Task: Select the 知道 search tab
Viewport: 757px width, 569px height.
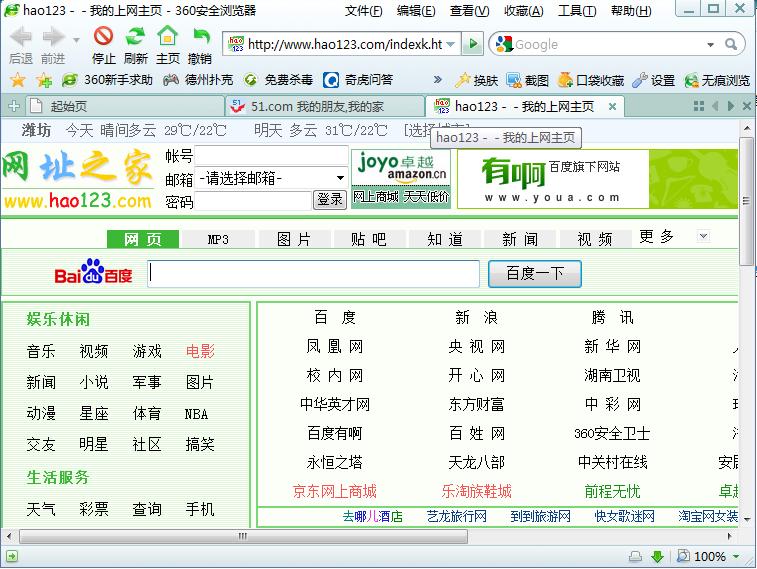Action: [445, 239]
